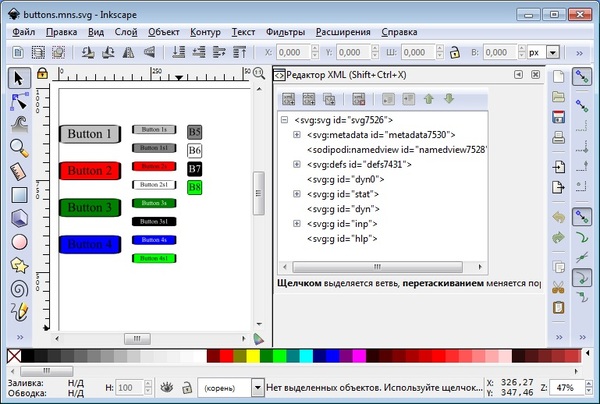Viewport: 600px width, 404px height.
Task: Toggle current layer lock in status bar
Action: (184, 386)
